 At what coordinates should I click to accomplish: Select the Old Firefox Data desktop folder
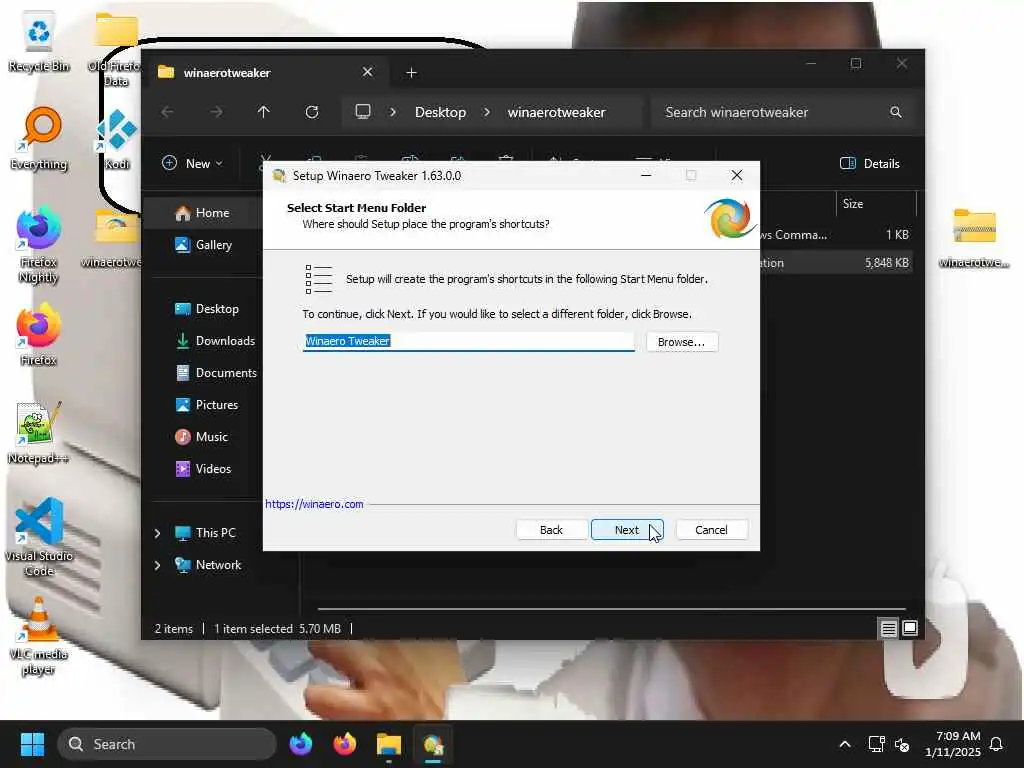[x=116, y=49]
